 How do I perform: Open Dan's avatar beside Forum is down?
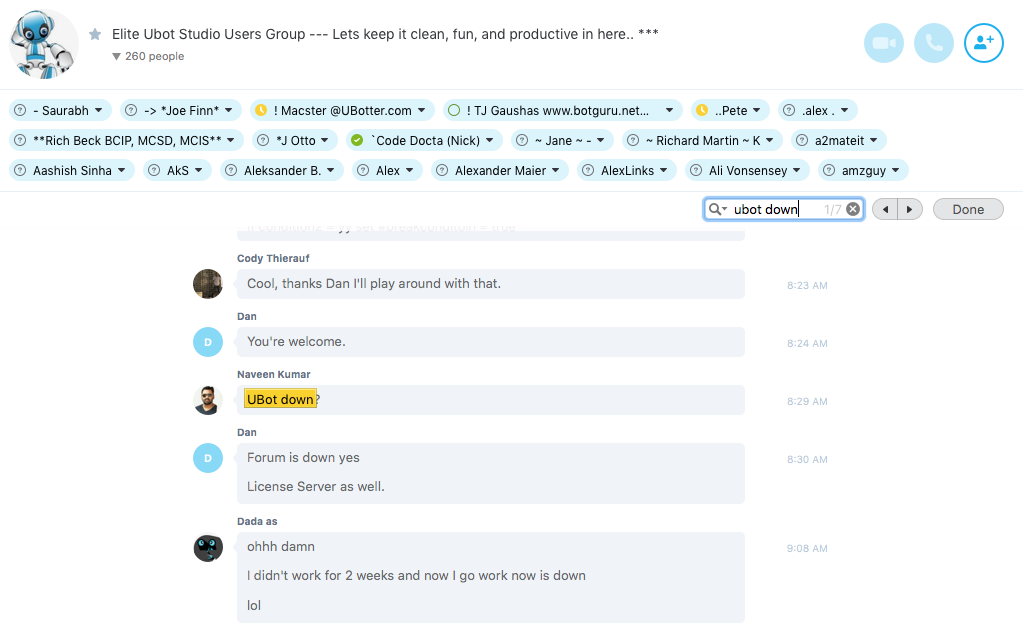click(x=207, y=458)
